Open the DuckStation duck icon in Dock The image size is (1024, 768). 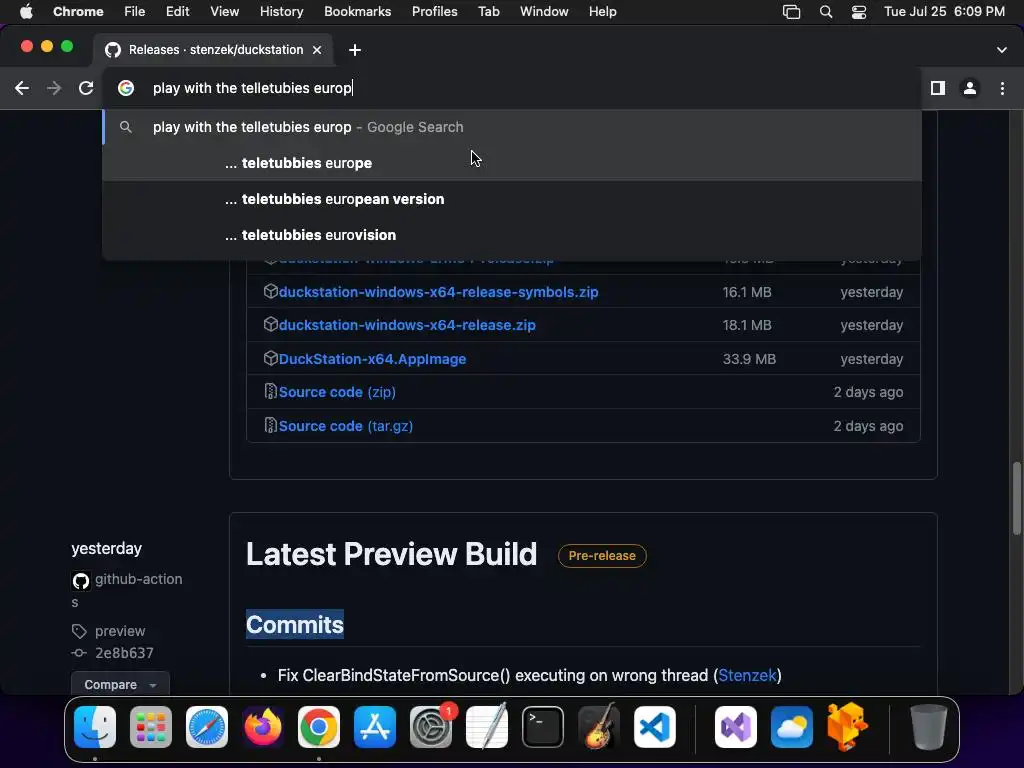pyautogui.click(x=847, y=727)
